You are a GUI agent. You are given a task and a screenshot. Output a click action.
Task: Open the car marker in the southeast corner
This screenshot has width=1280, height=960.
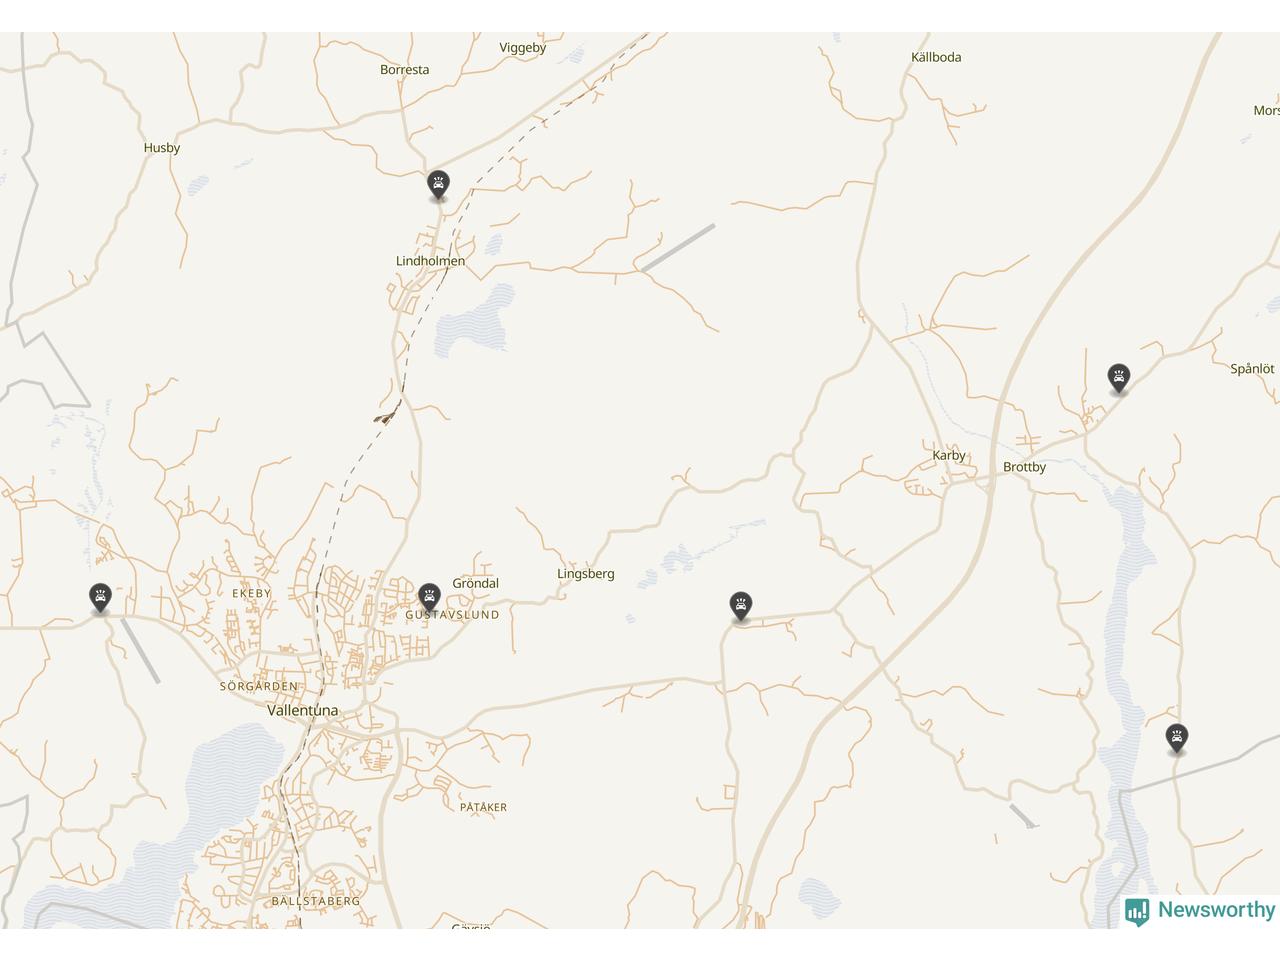pos(1177,739)
